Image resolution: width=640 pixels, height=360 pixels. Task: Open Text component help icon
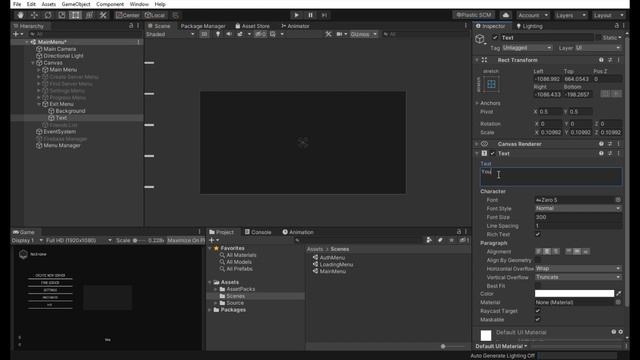coord(601,153)
